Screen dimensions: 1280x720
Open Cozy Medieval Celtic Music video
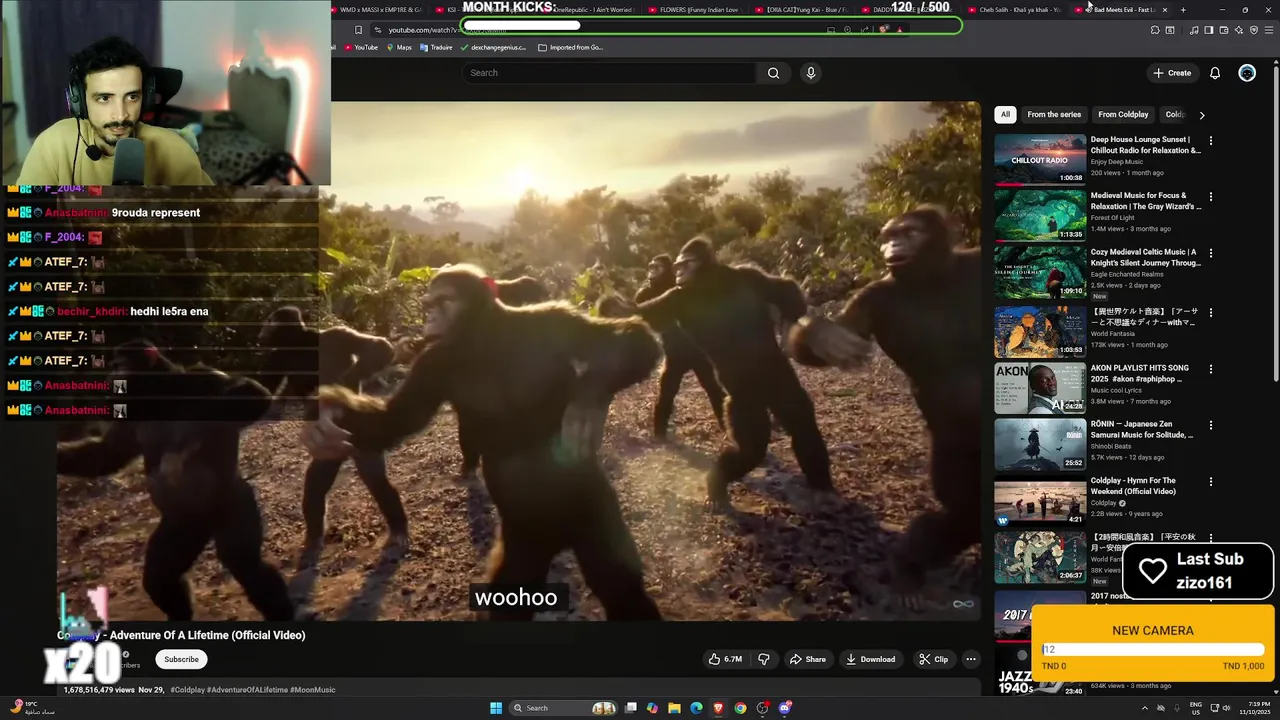point(1040,273)
